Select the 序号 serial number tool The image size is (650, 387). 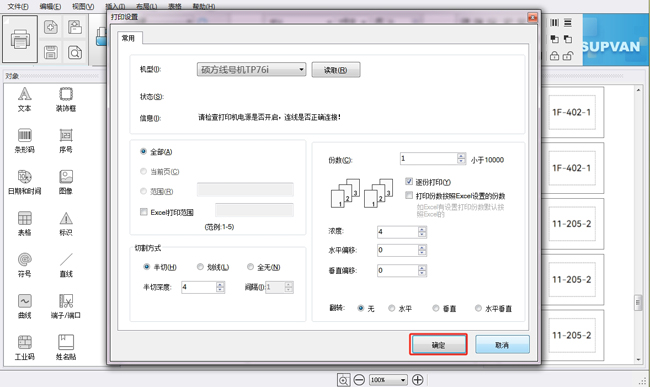66,141
